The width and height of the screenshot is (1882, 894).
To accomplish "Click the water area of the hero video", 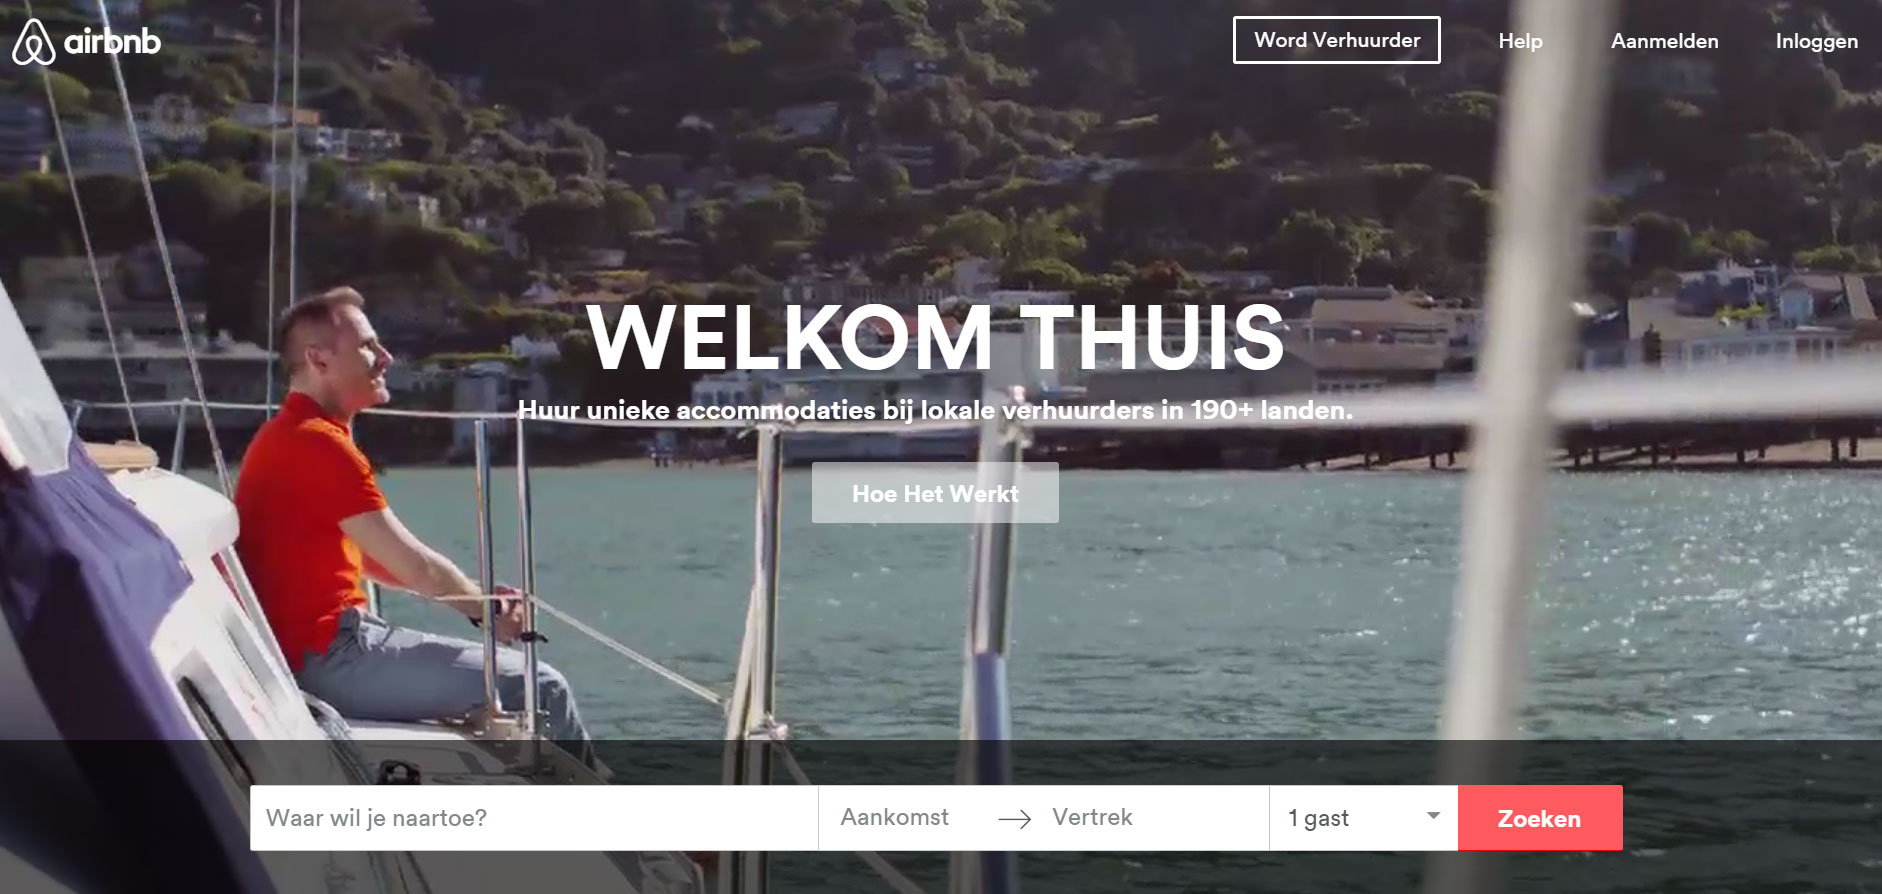I will tap(1200, 600).
